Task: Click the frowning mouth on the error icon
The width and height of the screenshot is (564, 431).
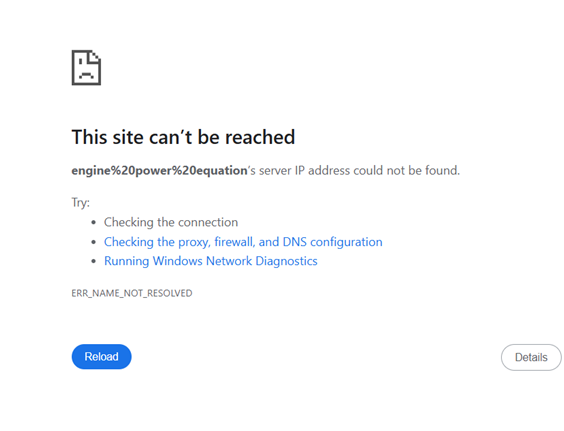Action: click(86, 75)
